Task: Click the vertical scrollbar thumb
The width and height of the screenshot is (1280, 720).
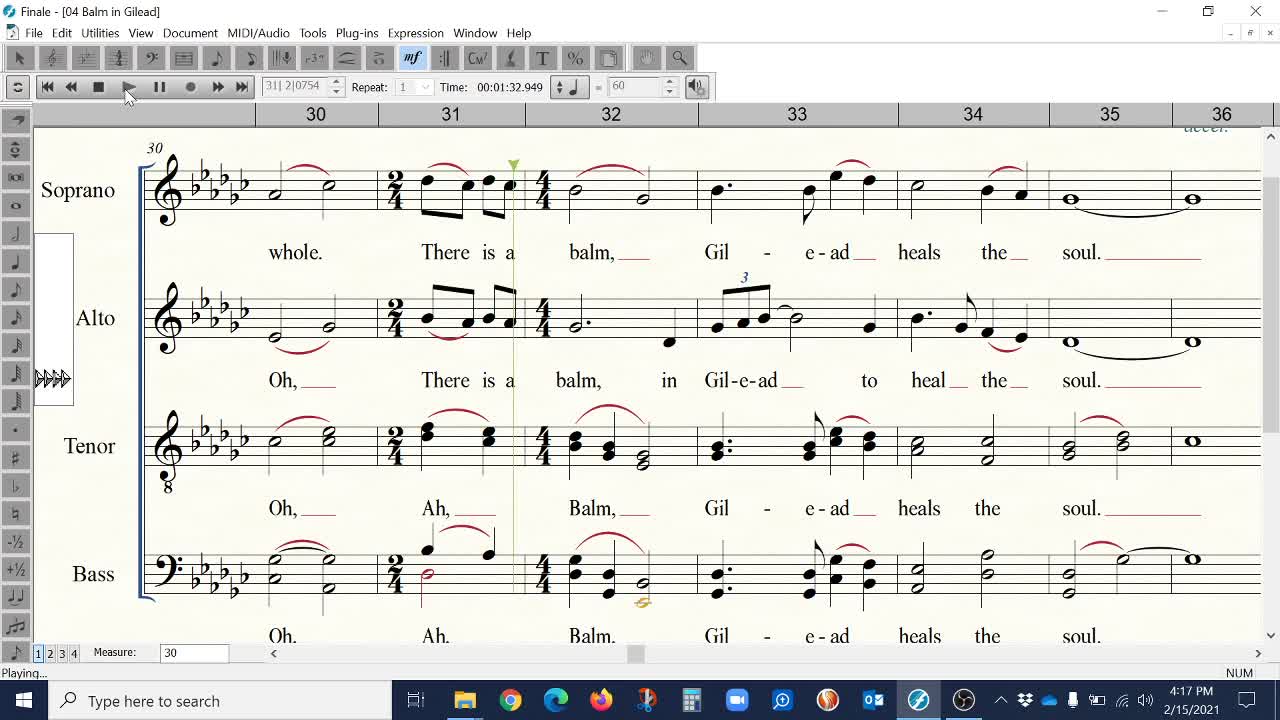Action: click(x=1271, y=307)
